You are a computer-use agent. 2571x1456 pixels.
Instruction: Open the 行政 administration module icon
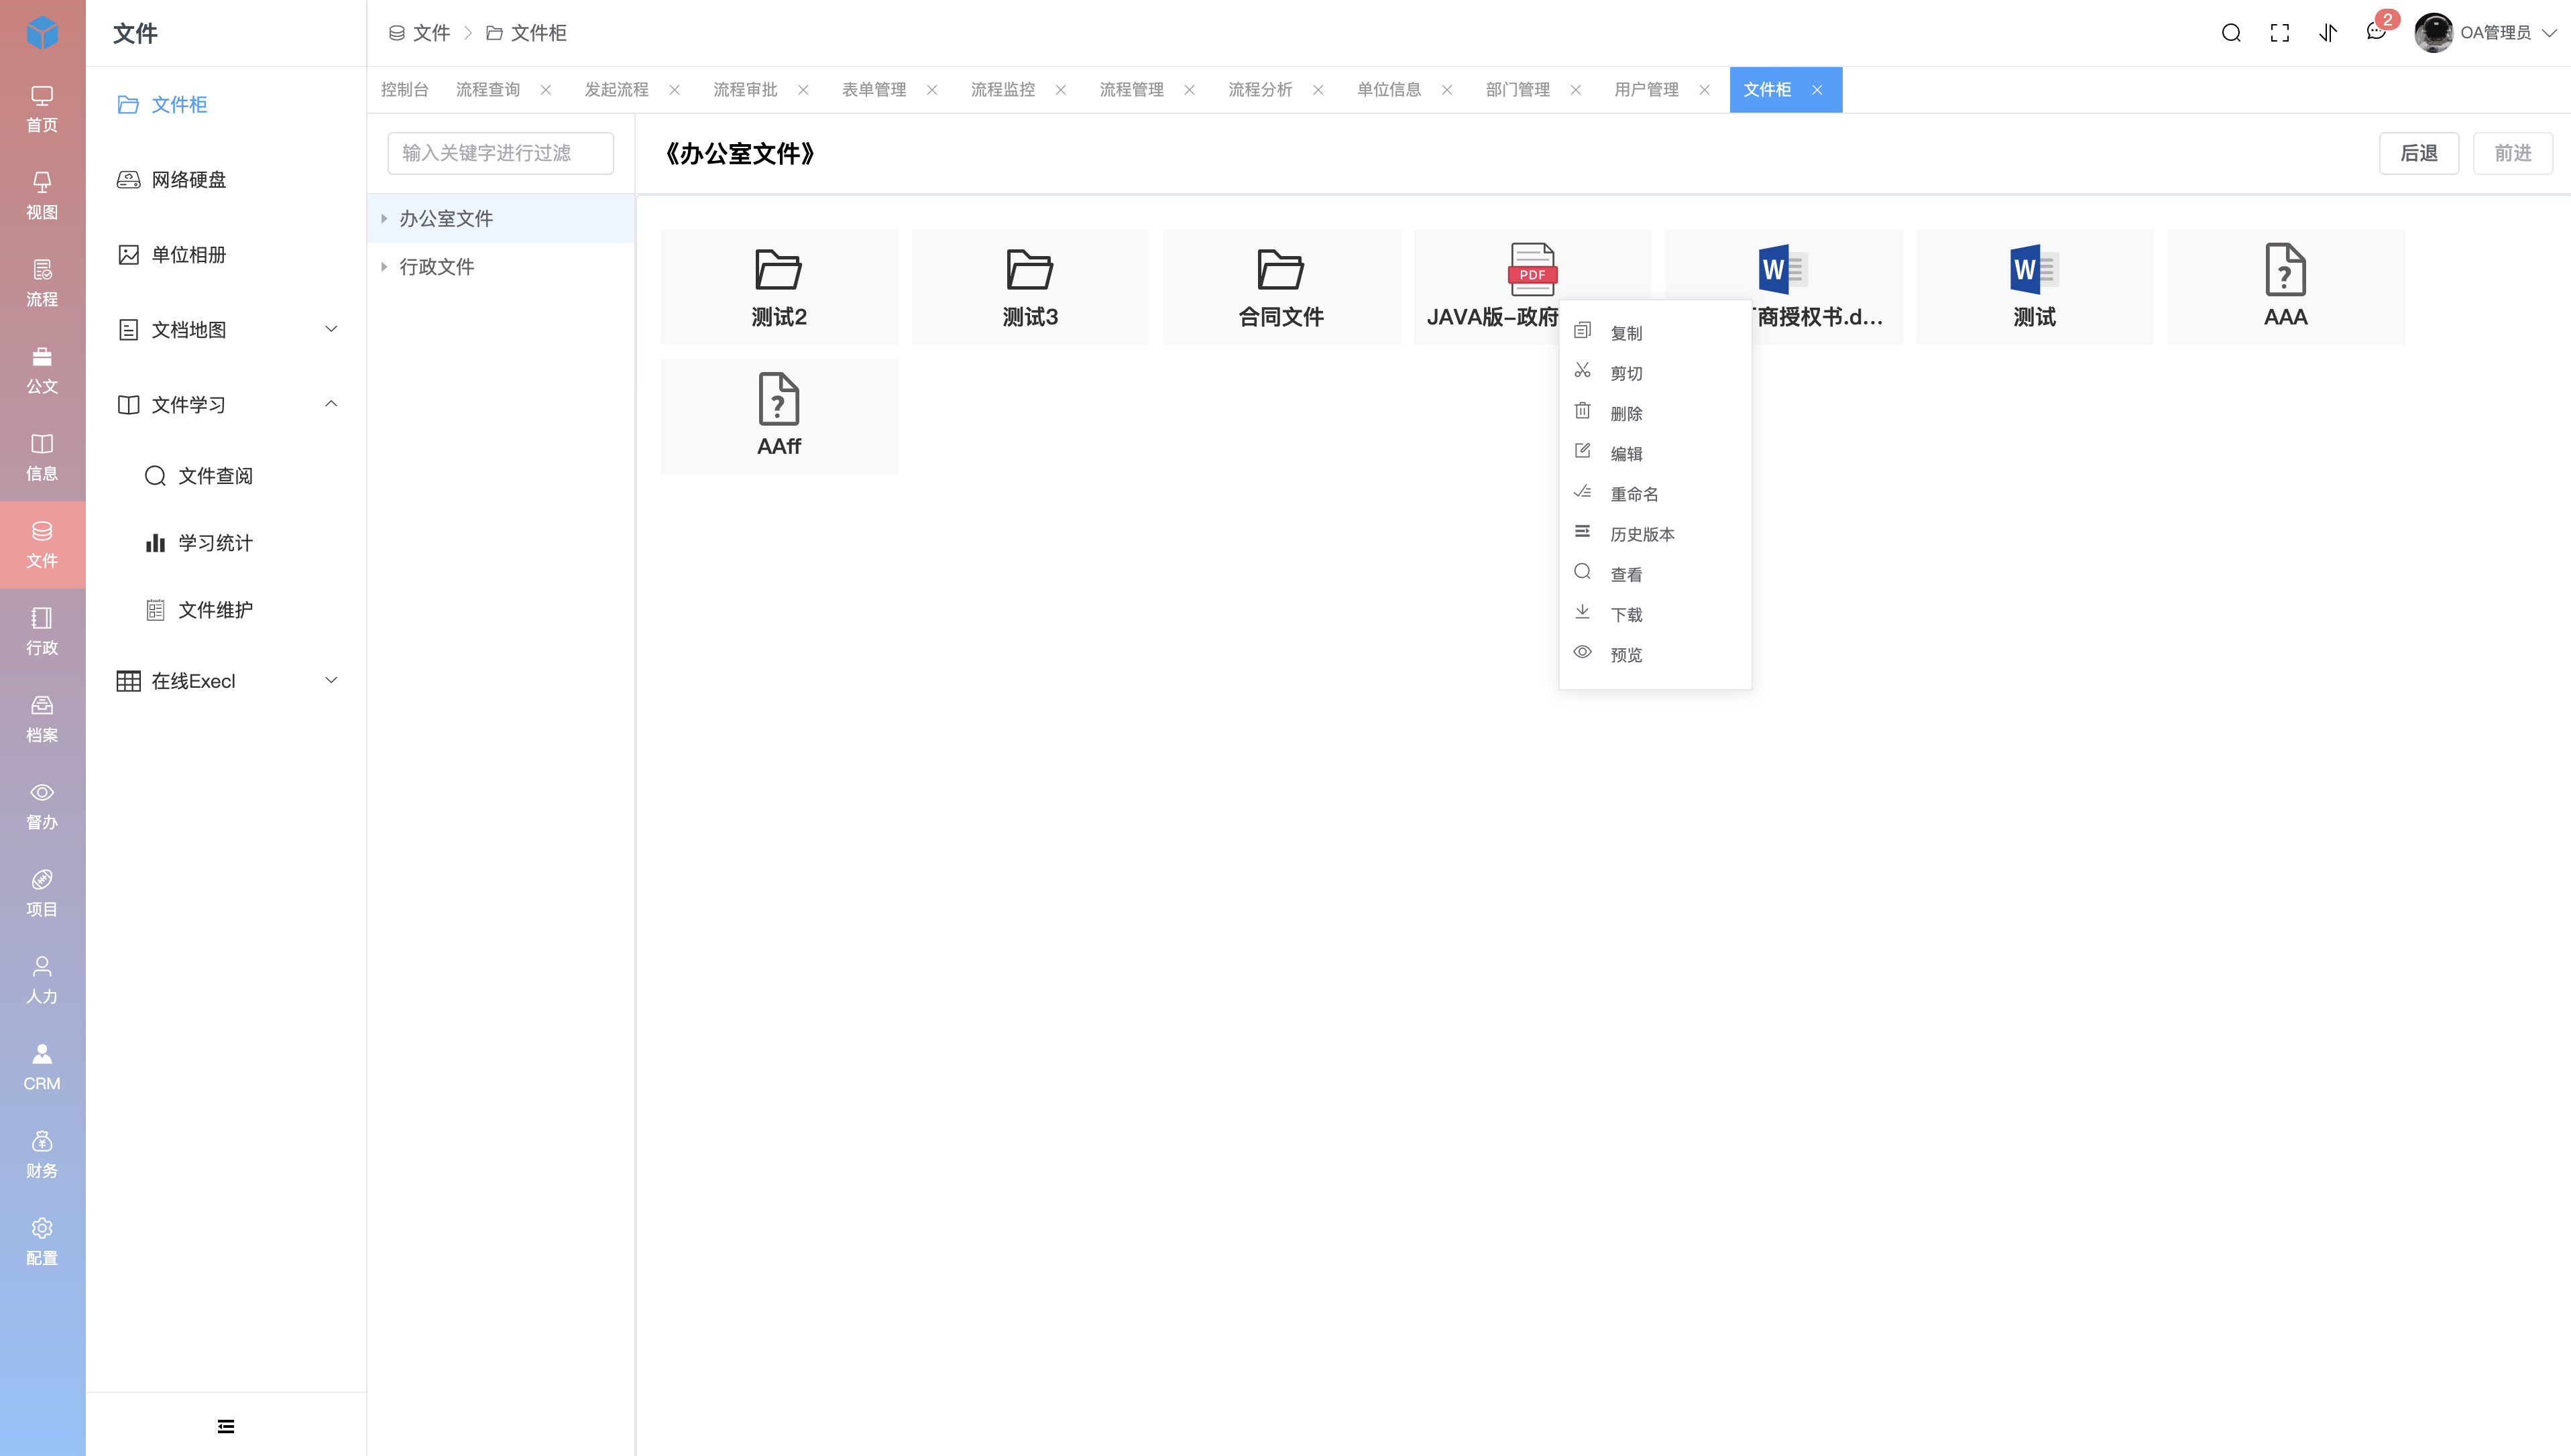(x=42, y=631)
